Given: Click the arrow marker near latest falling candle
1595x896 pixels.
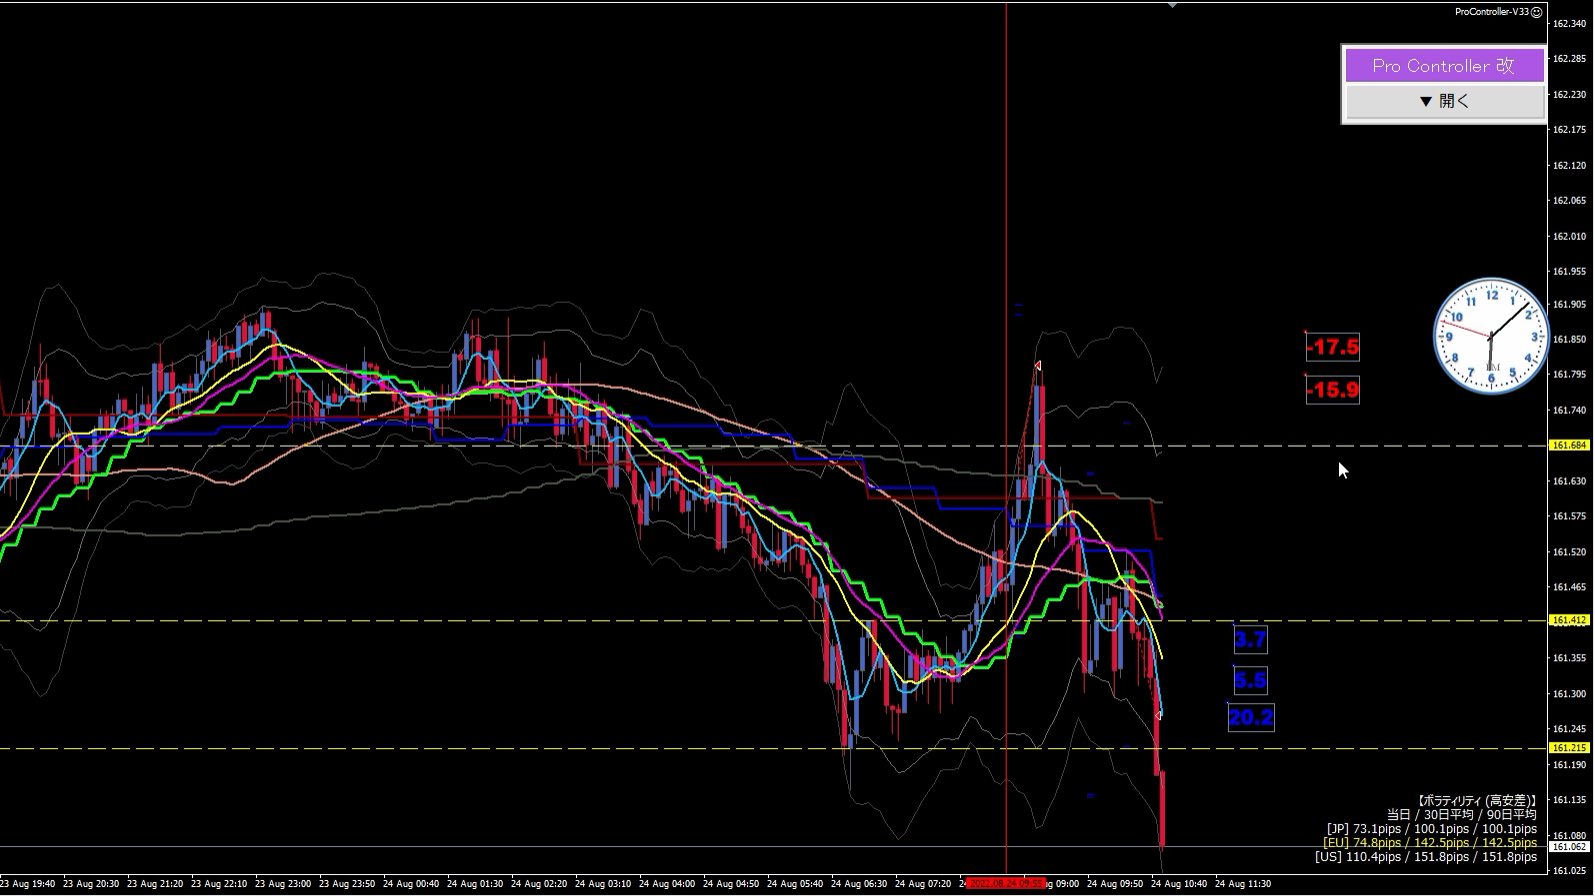Looking at the screenshot, I should tap(1158, 715).
